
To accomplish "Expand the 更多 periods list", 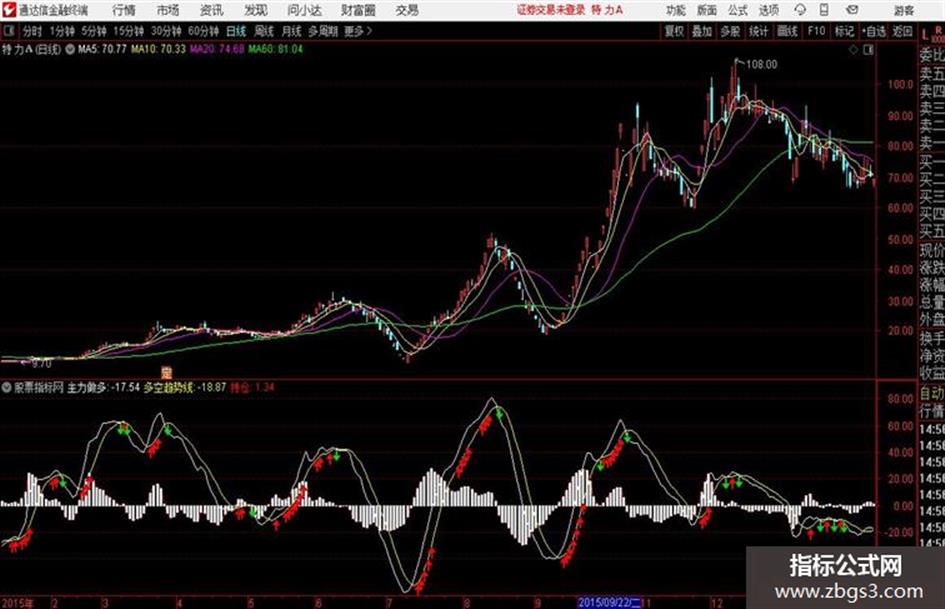I will (x=358, y=31).
